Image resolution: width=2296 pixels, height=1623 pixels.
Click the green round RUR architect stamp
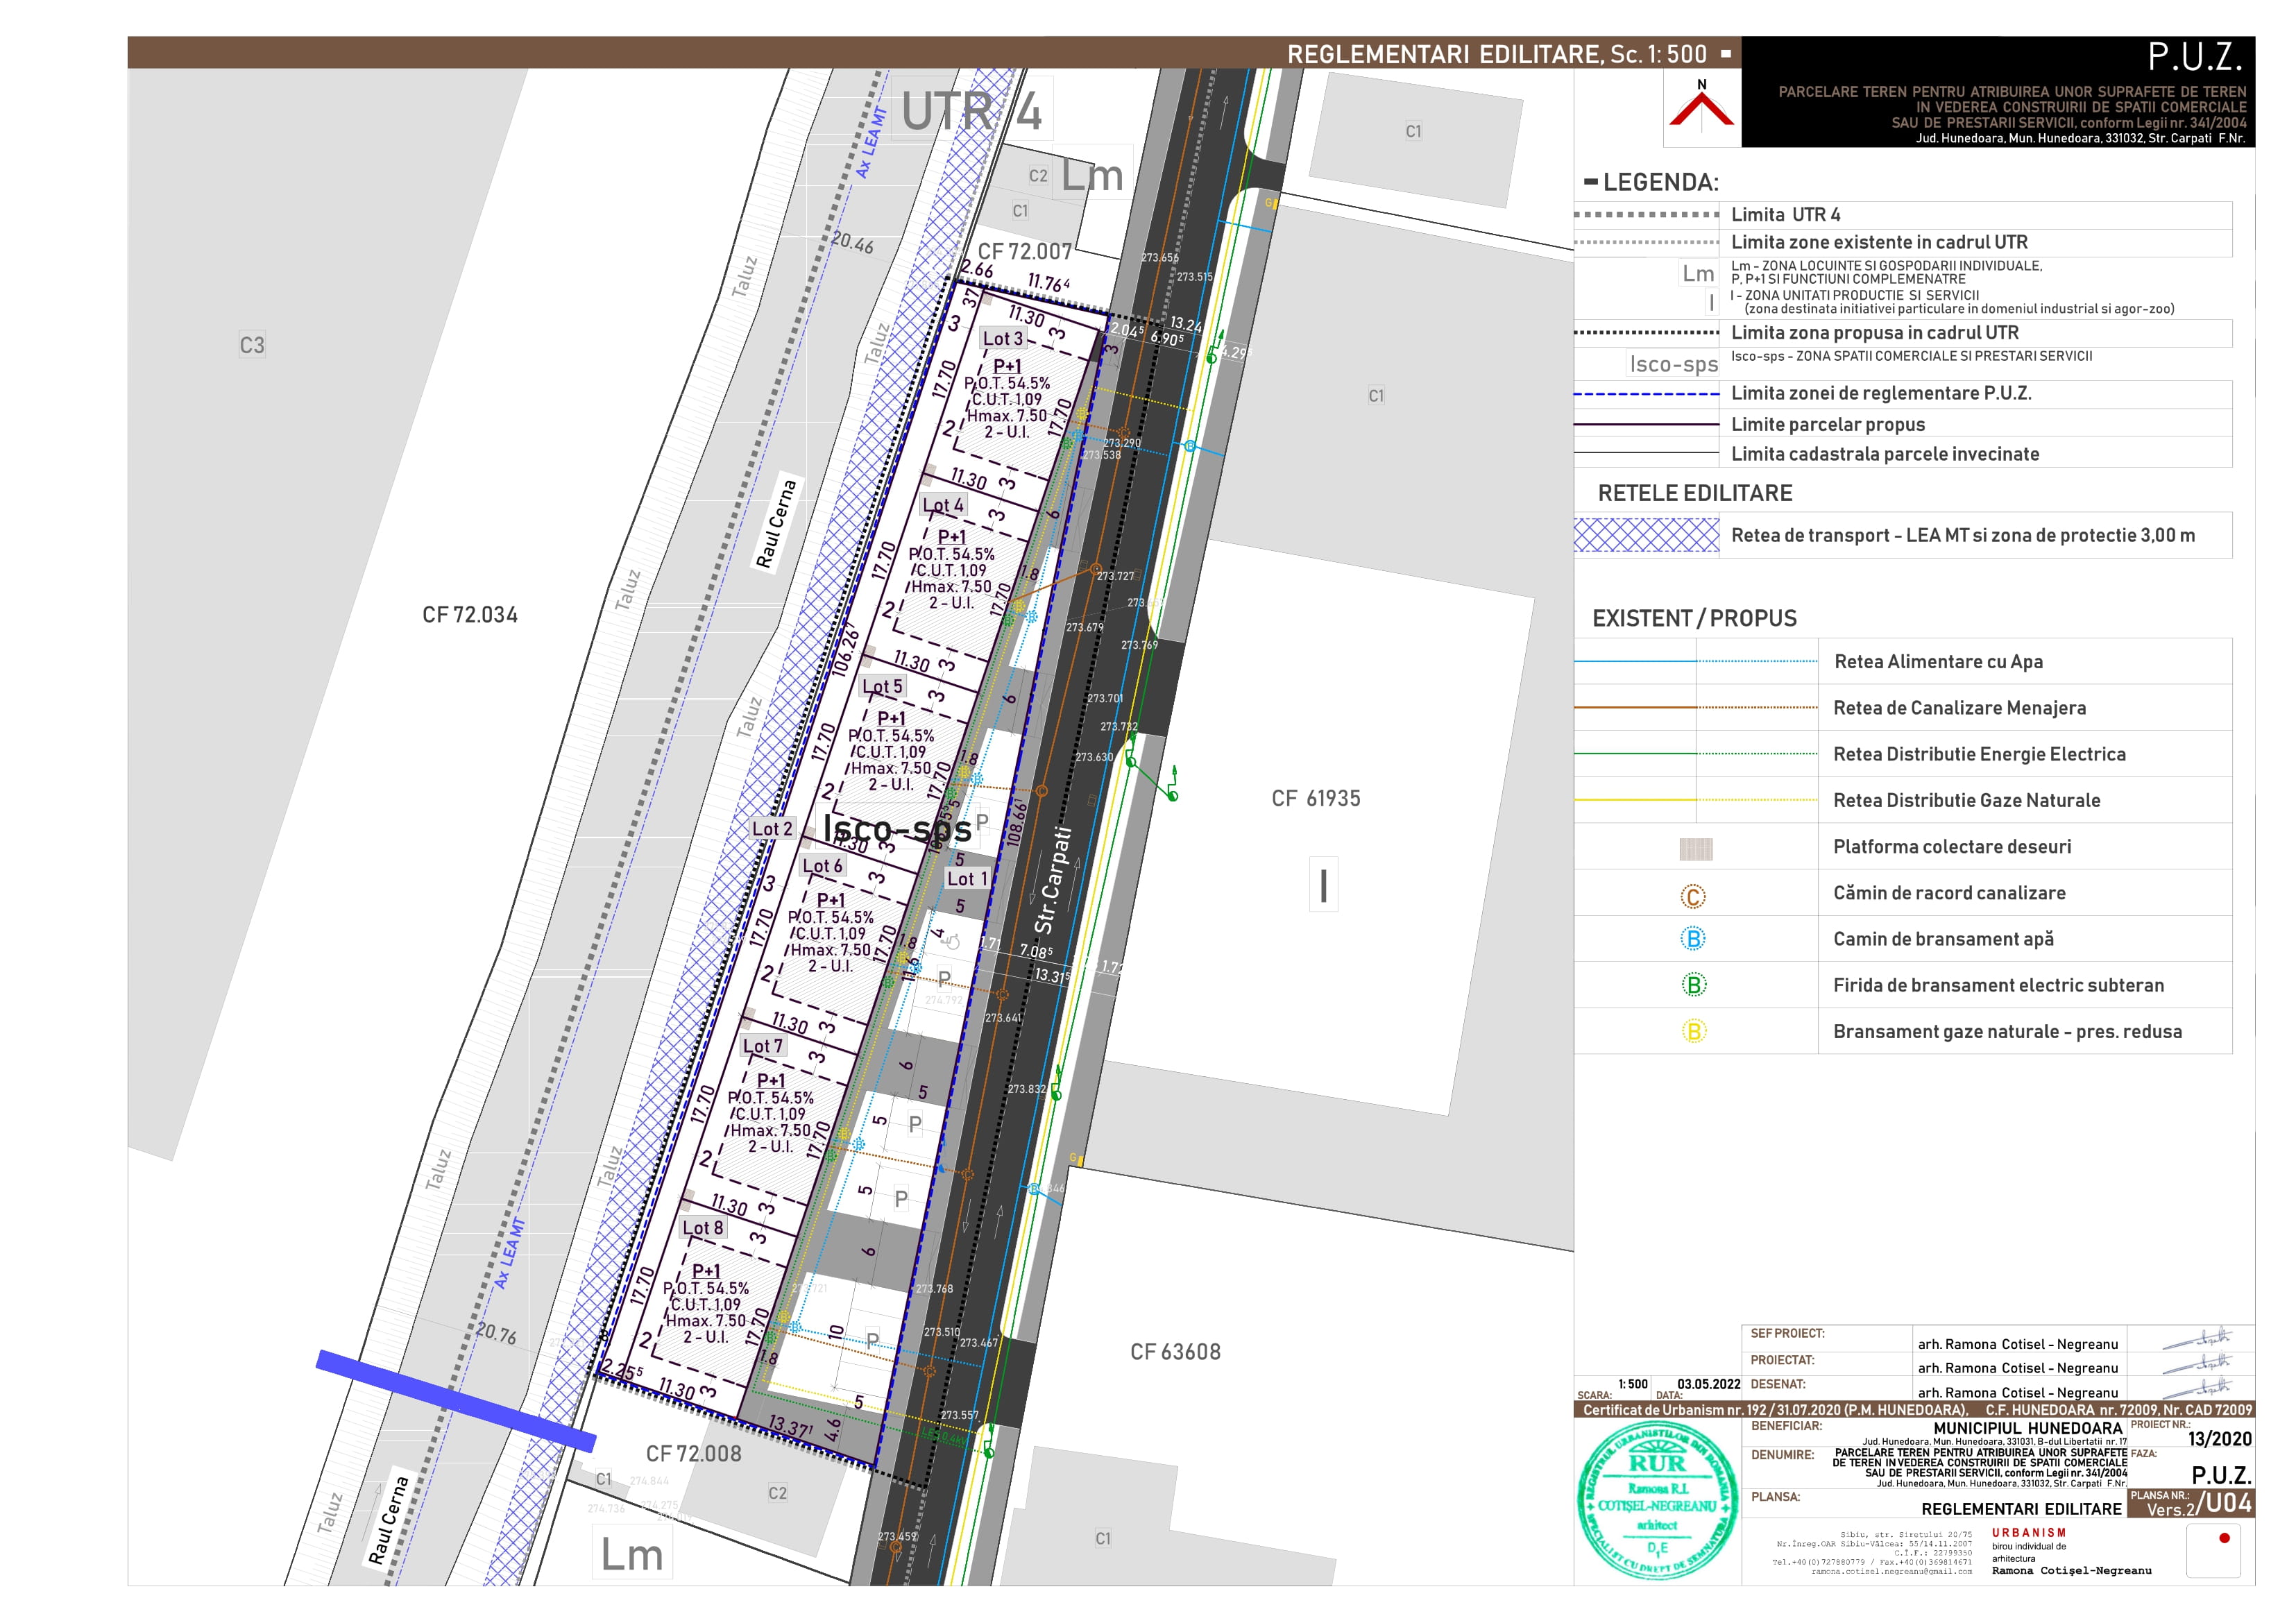(1657, 1499)
